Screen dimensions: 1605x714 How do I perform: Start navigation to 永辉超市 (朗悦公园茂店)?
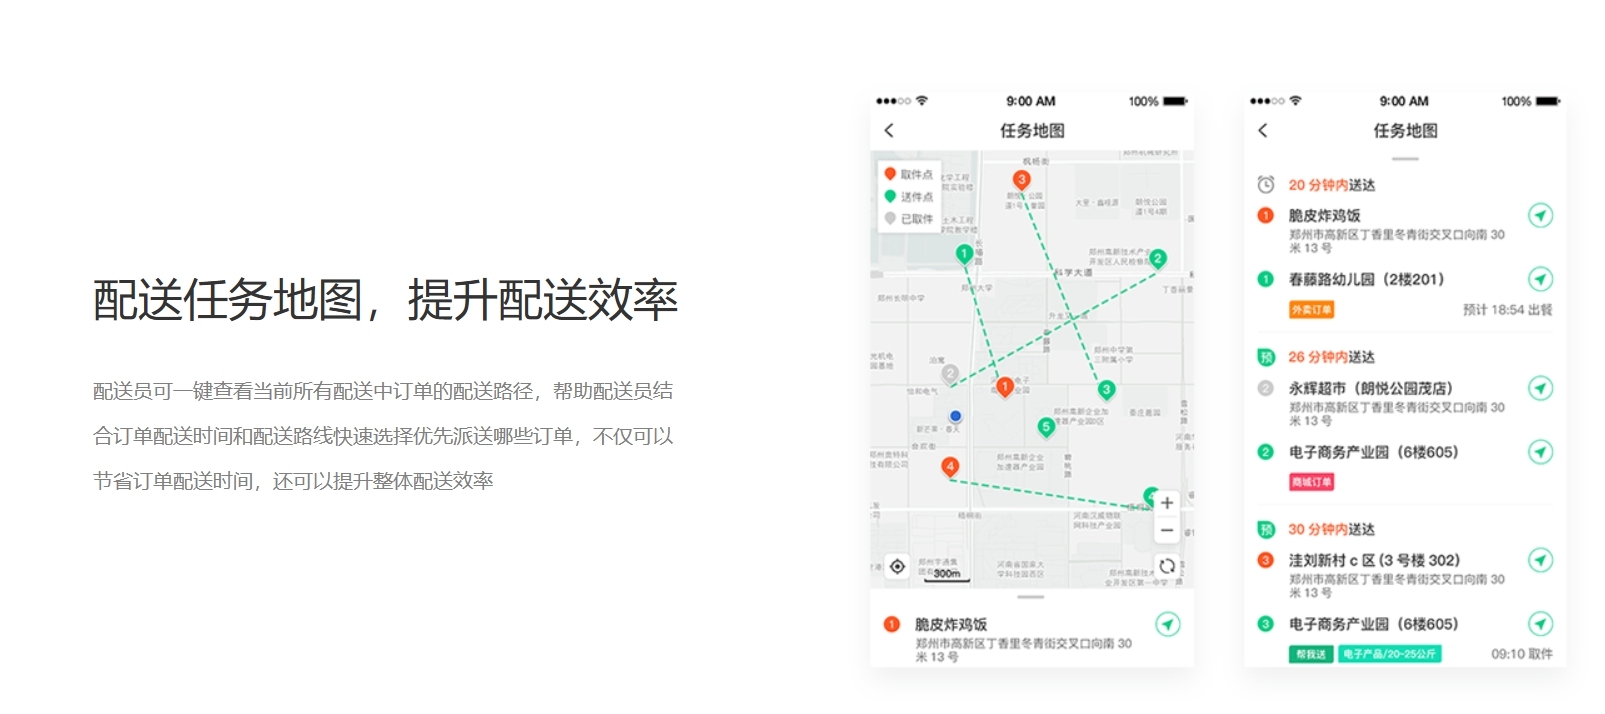click(x=1540, y=389)
